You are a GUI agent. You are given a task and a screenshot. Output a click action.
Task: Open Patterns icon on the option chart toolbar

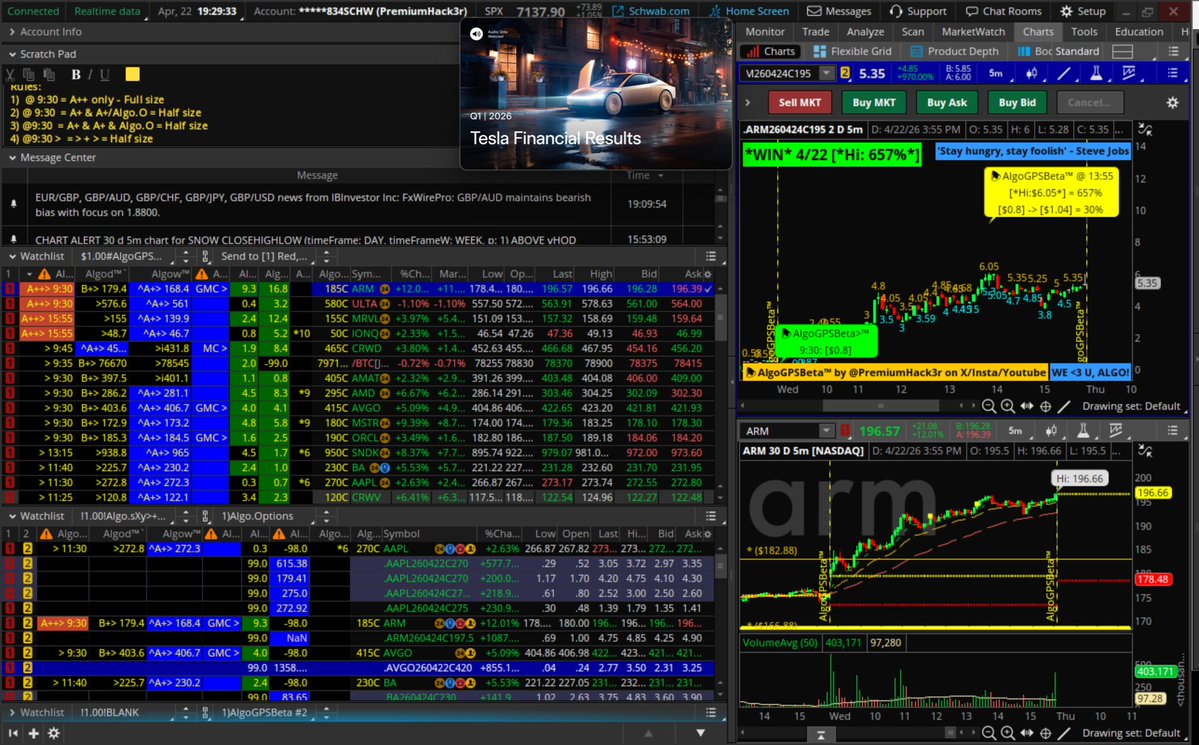1129,73
